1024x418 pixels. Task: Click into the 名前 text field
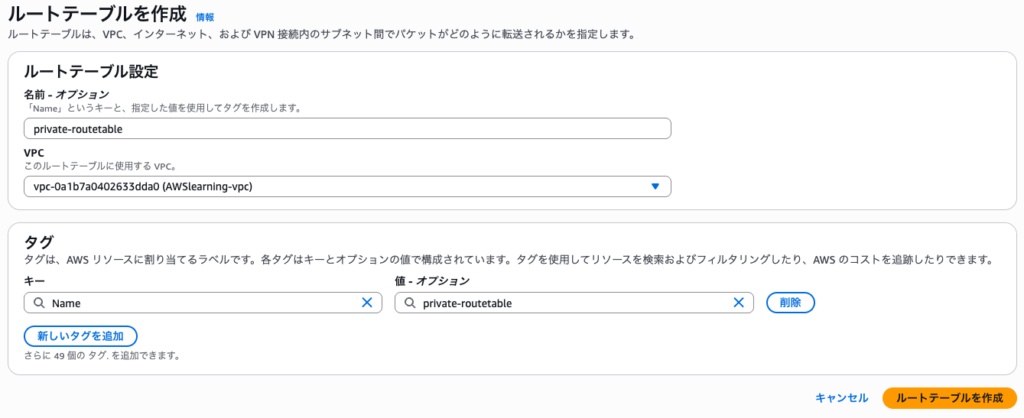[346, 128]
